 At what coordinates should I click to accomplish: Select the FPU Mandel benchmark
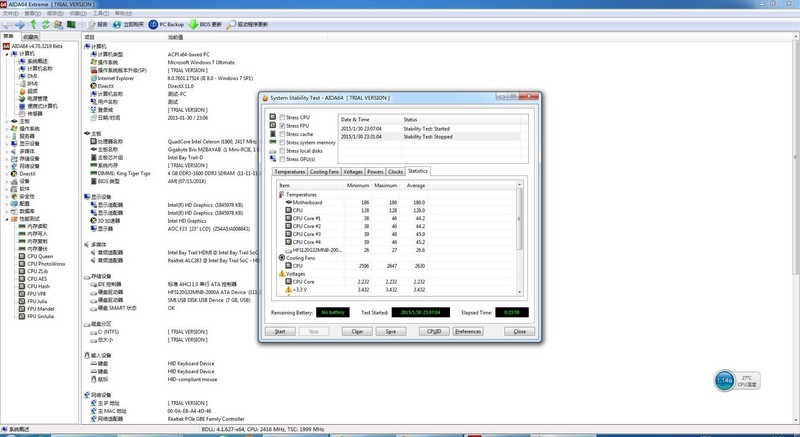41,309
